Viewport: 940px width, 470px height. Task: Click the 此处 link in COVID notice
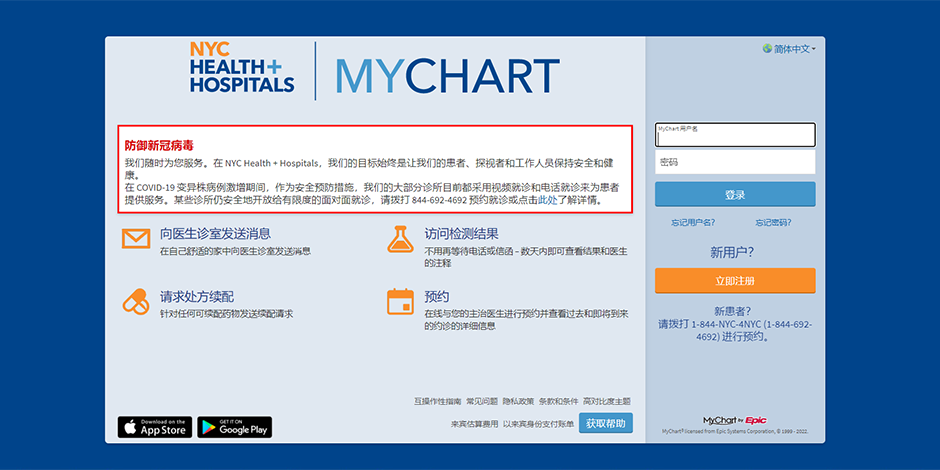pos(547,200)
